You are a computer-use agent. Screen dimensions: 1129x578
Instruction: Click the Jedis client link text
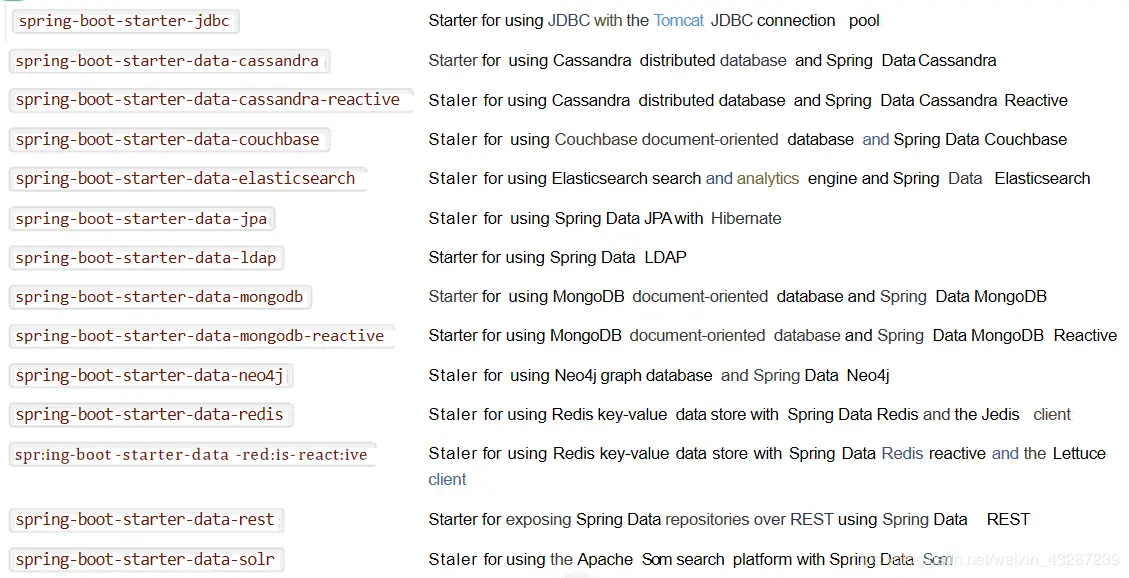(1052, 415)
